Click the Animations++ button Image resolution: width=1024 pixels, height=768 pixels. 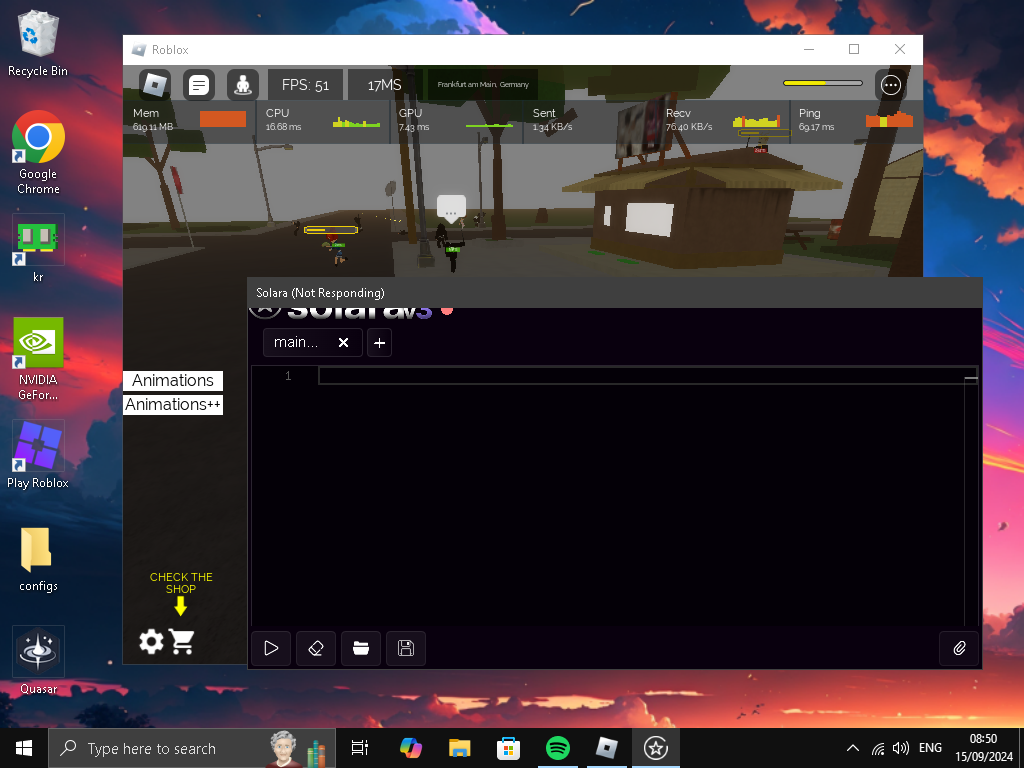click(173, 405)
